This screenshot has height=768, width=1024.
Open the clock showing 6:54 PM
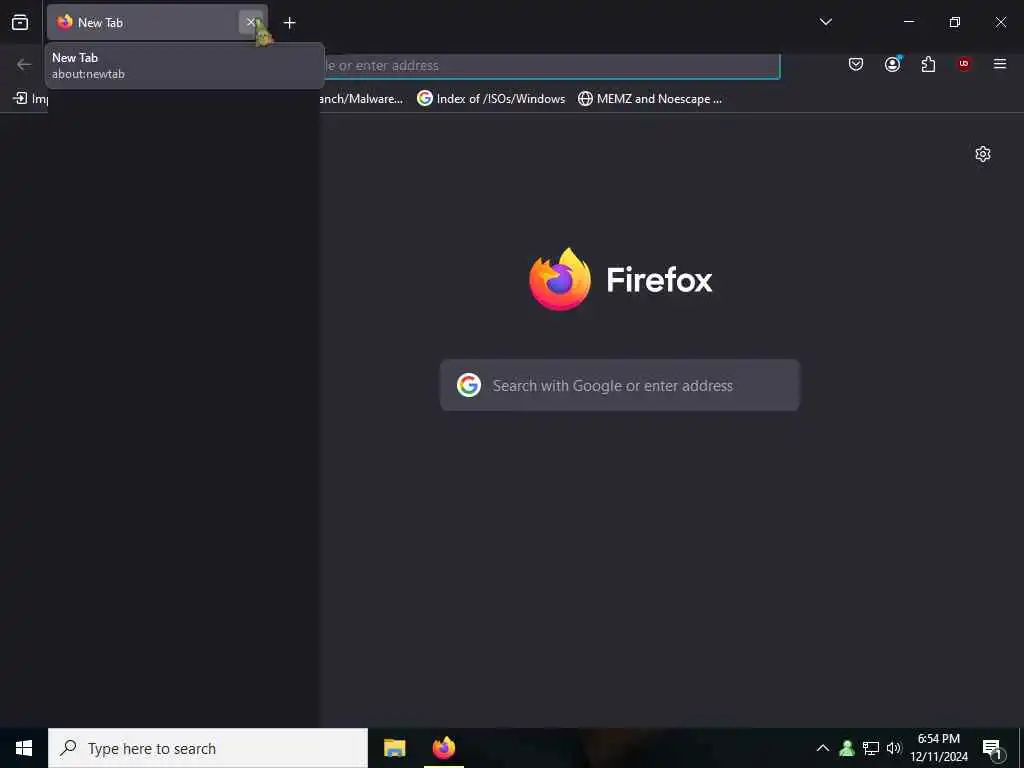coord(938,748)
